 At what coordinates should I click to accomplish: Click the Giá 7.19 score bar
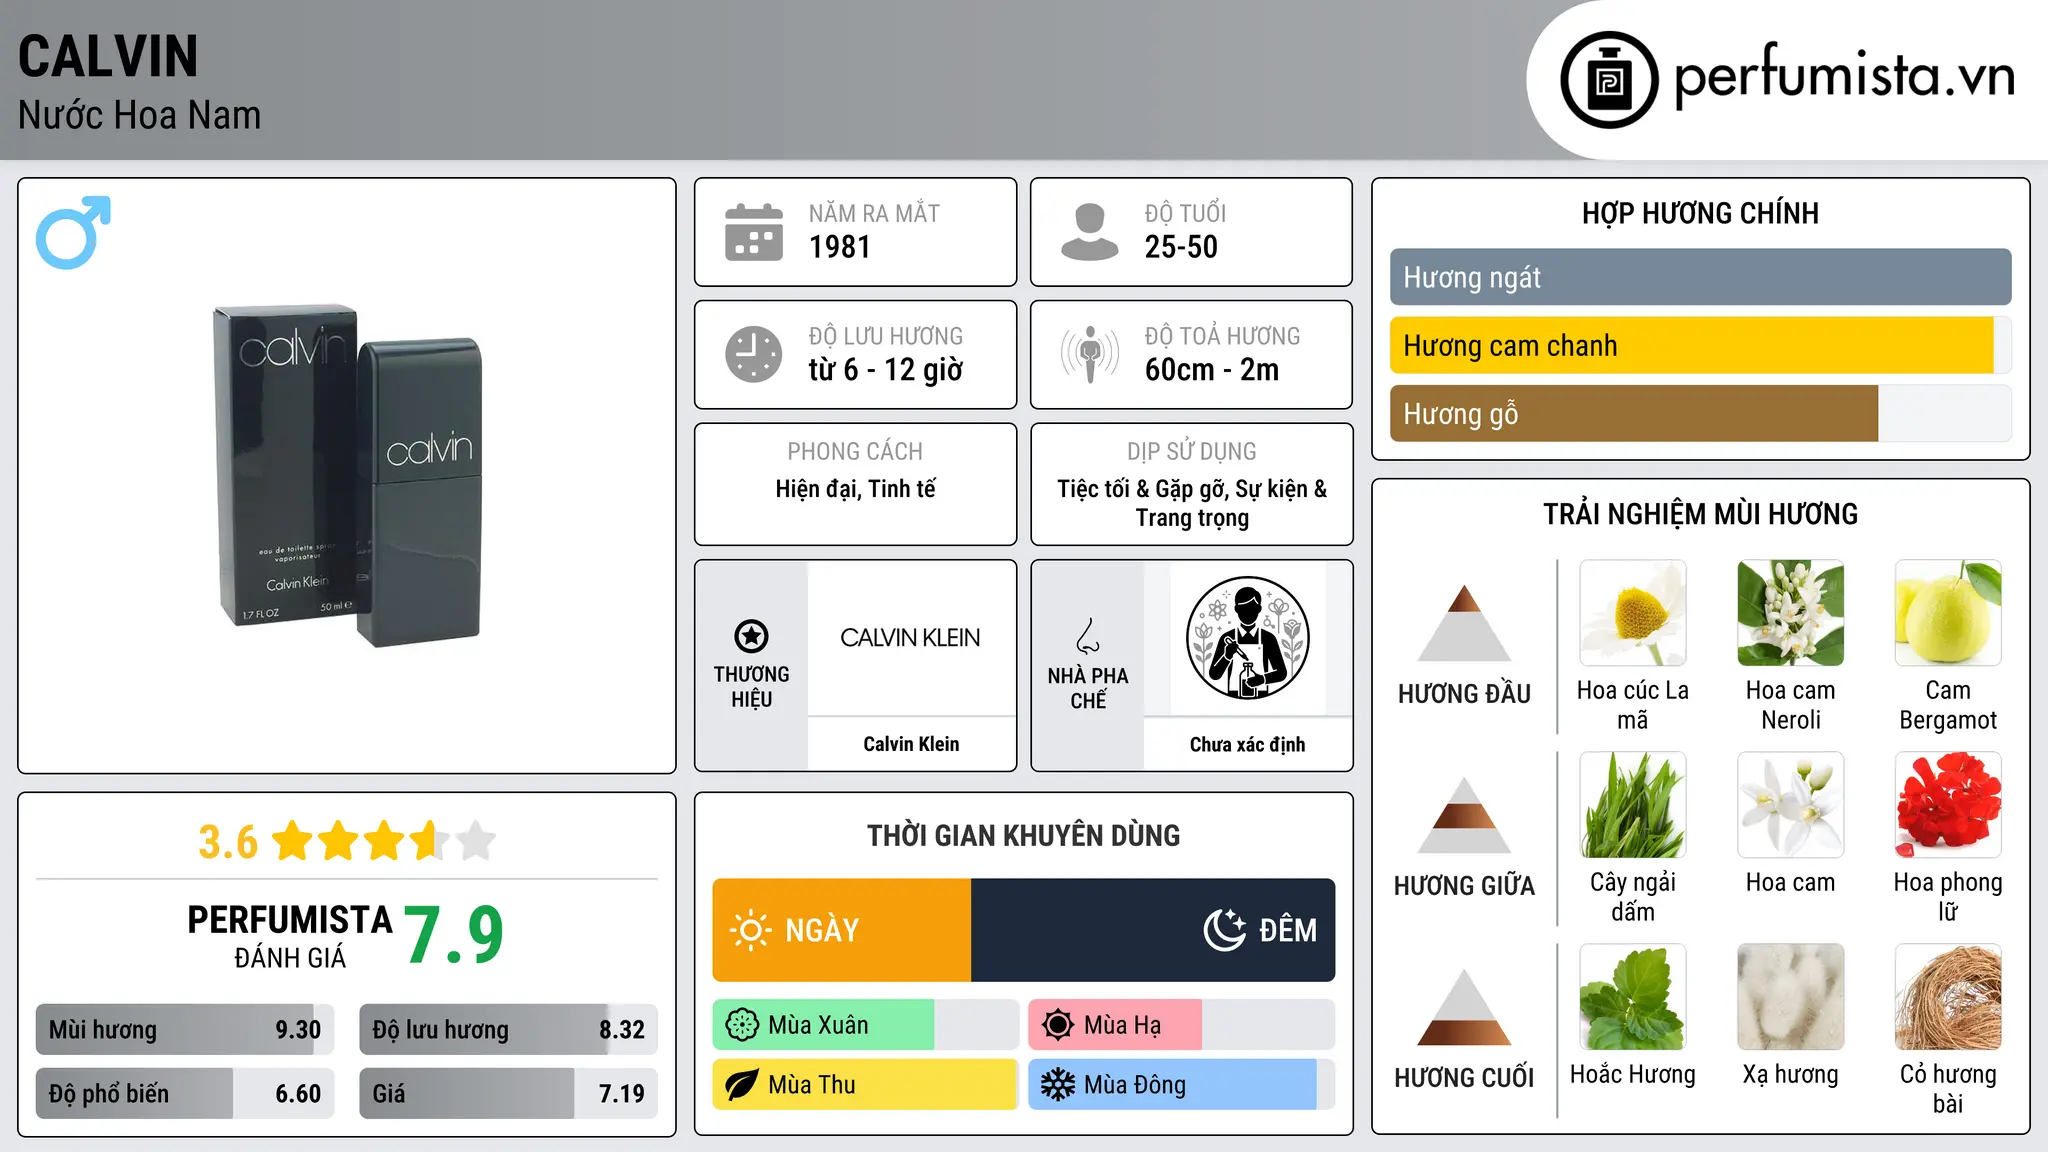click(x=508, y=1093)
